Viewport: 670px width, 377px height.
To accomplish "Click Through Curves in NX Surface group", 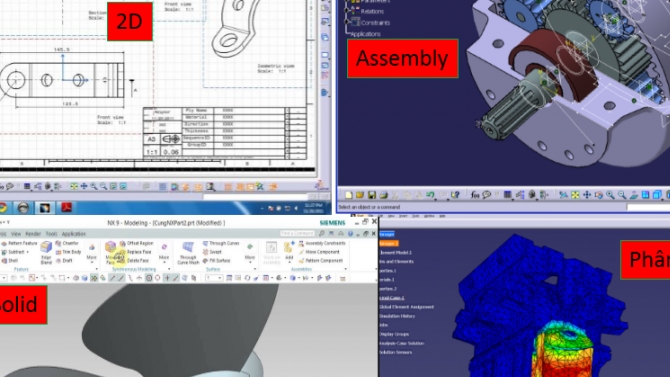I will 220,243.
